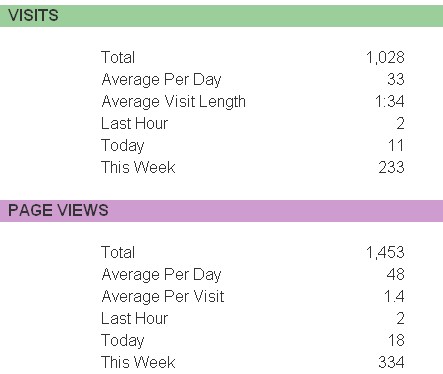Click the Visits Today label
The image size is (443, 374).
123,146
